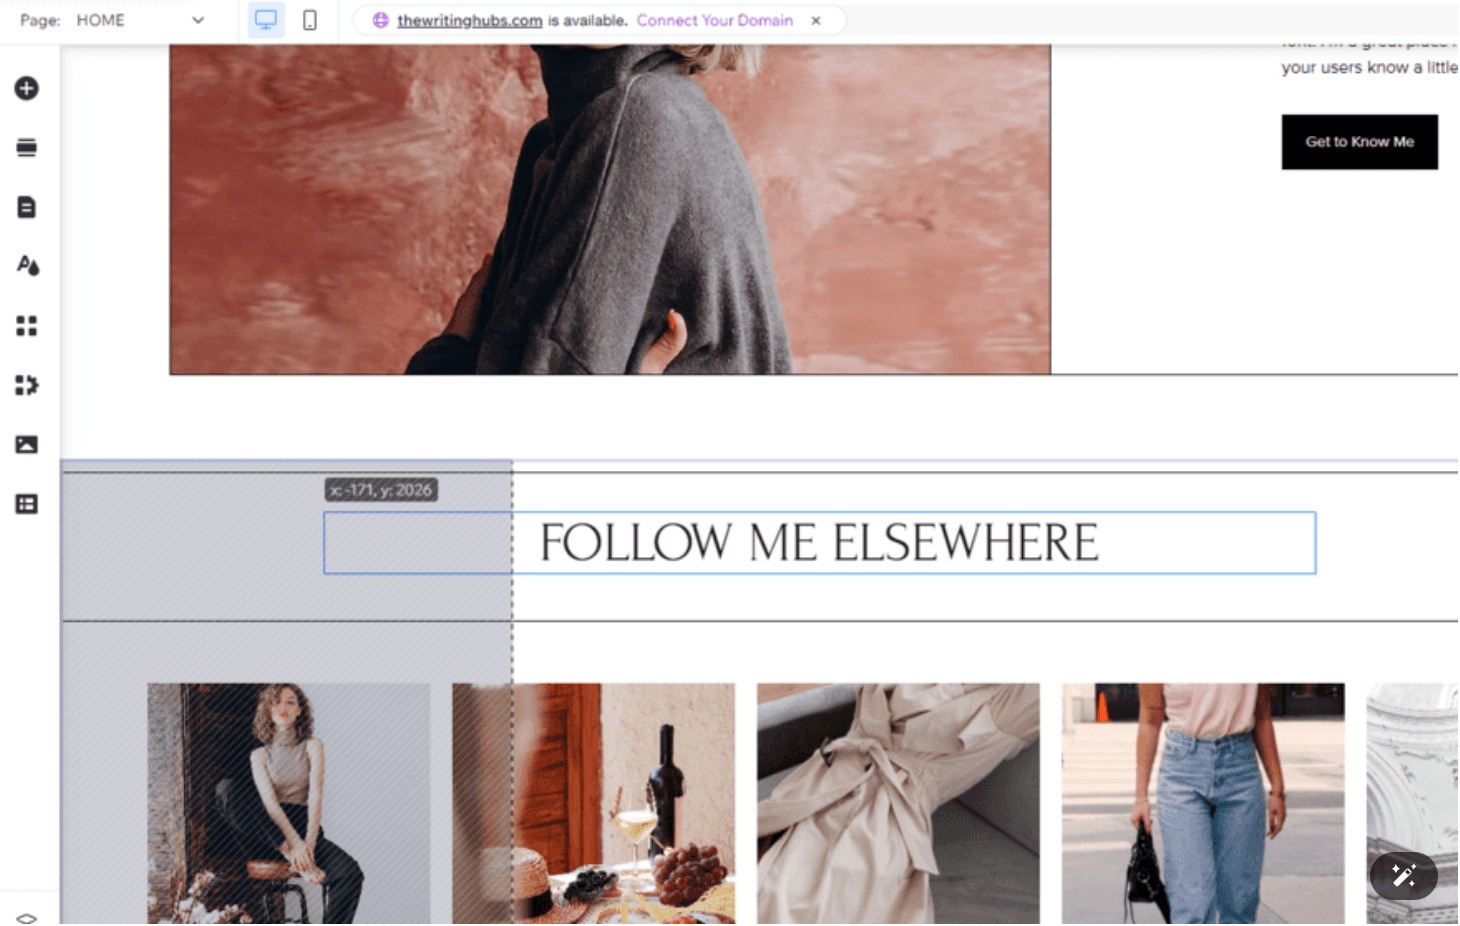Select the gallery photo of beige trench coat

(x=898, y=803)
